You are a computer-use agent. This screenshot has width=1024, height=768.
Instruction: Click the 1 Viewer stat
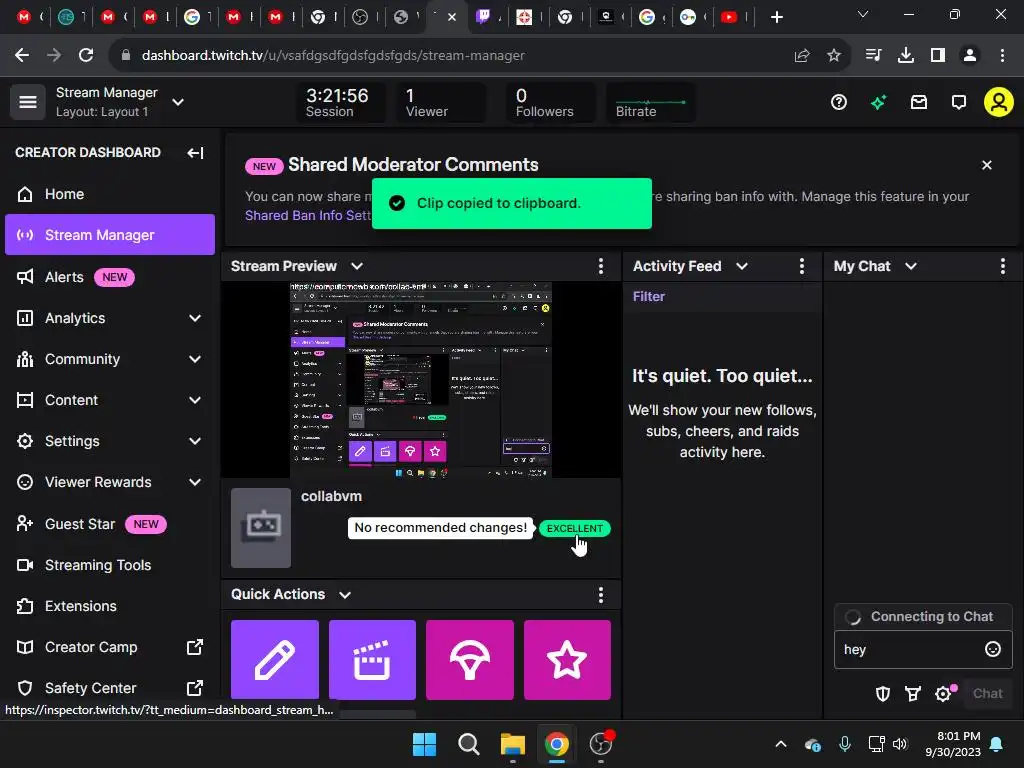[441, 103]
